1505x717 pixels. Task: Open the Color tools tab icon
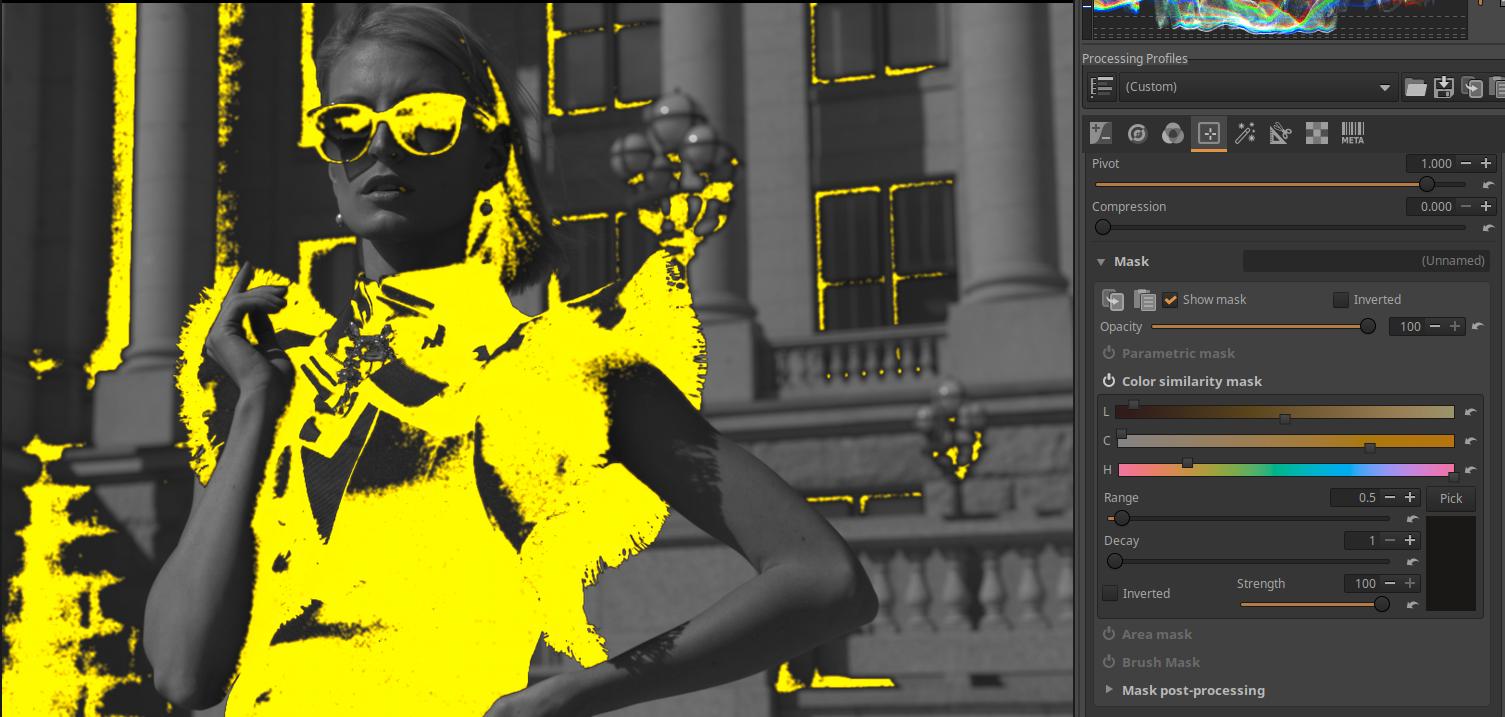pyautogui.click(x=1173, y=133)
